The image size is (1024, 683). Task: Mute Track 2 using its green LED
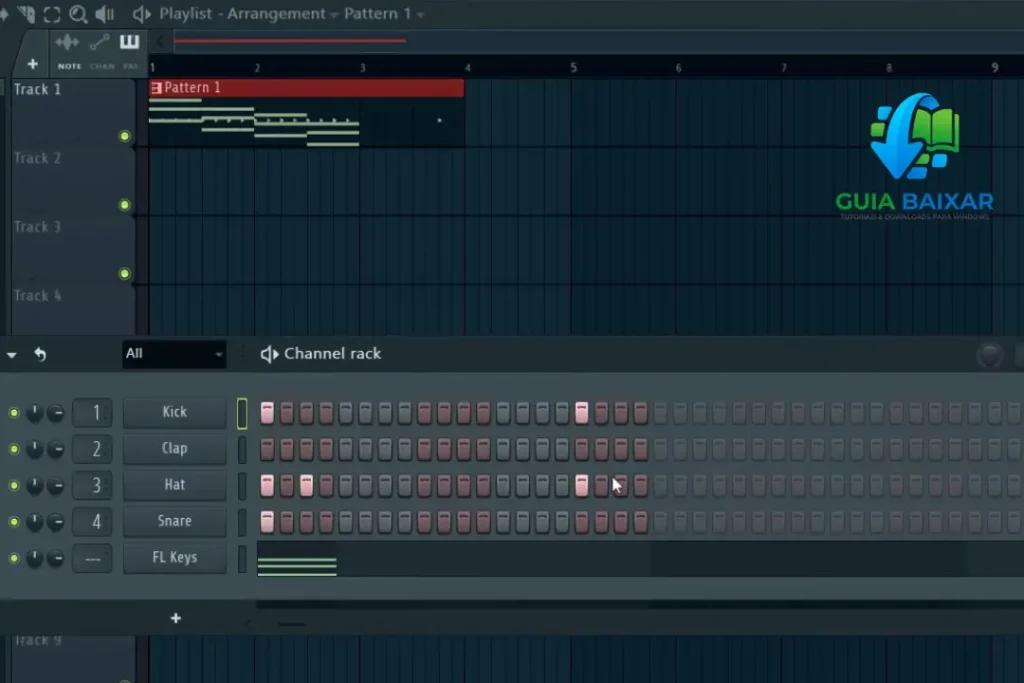click(125, 205)
